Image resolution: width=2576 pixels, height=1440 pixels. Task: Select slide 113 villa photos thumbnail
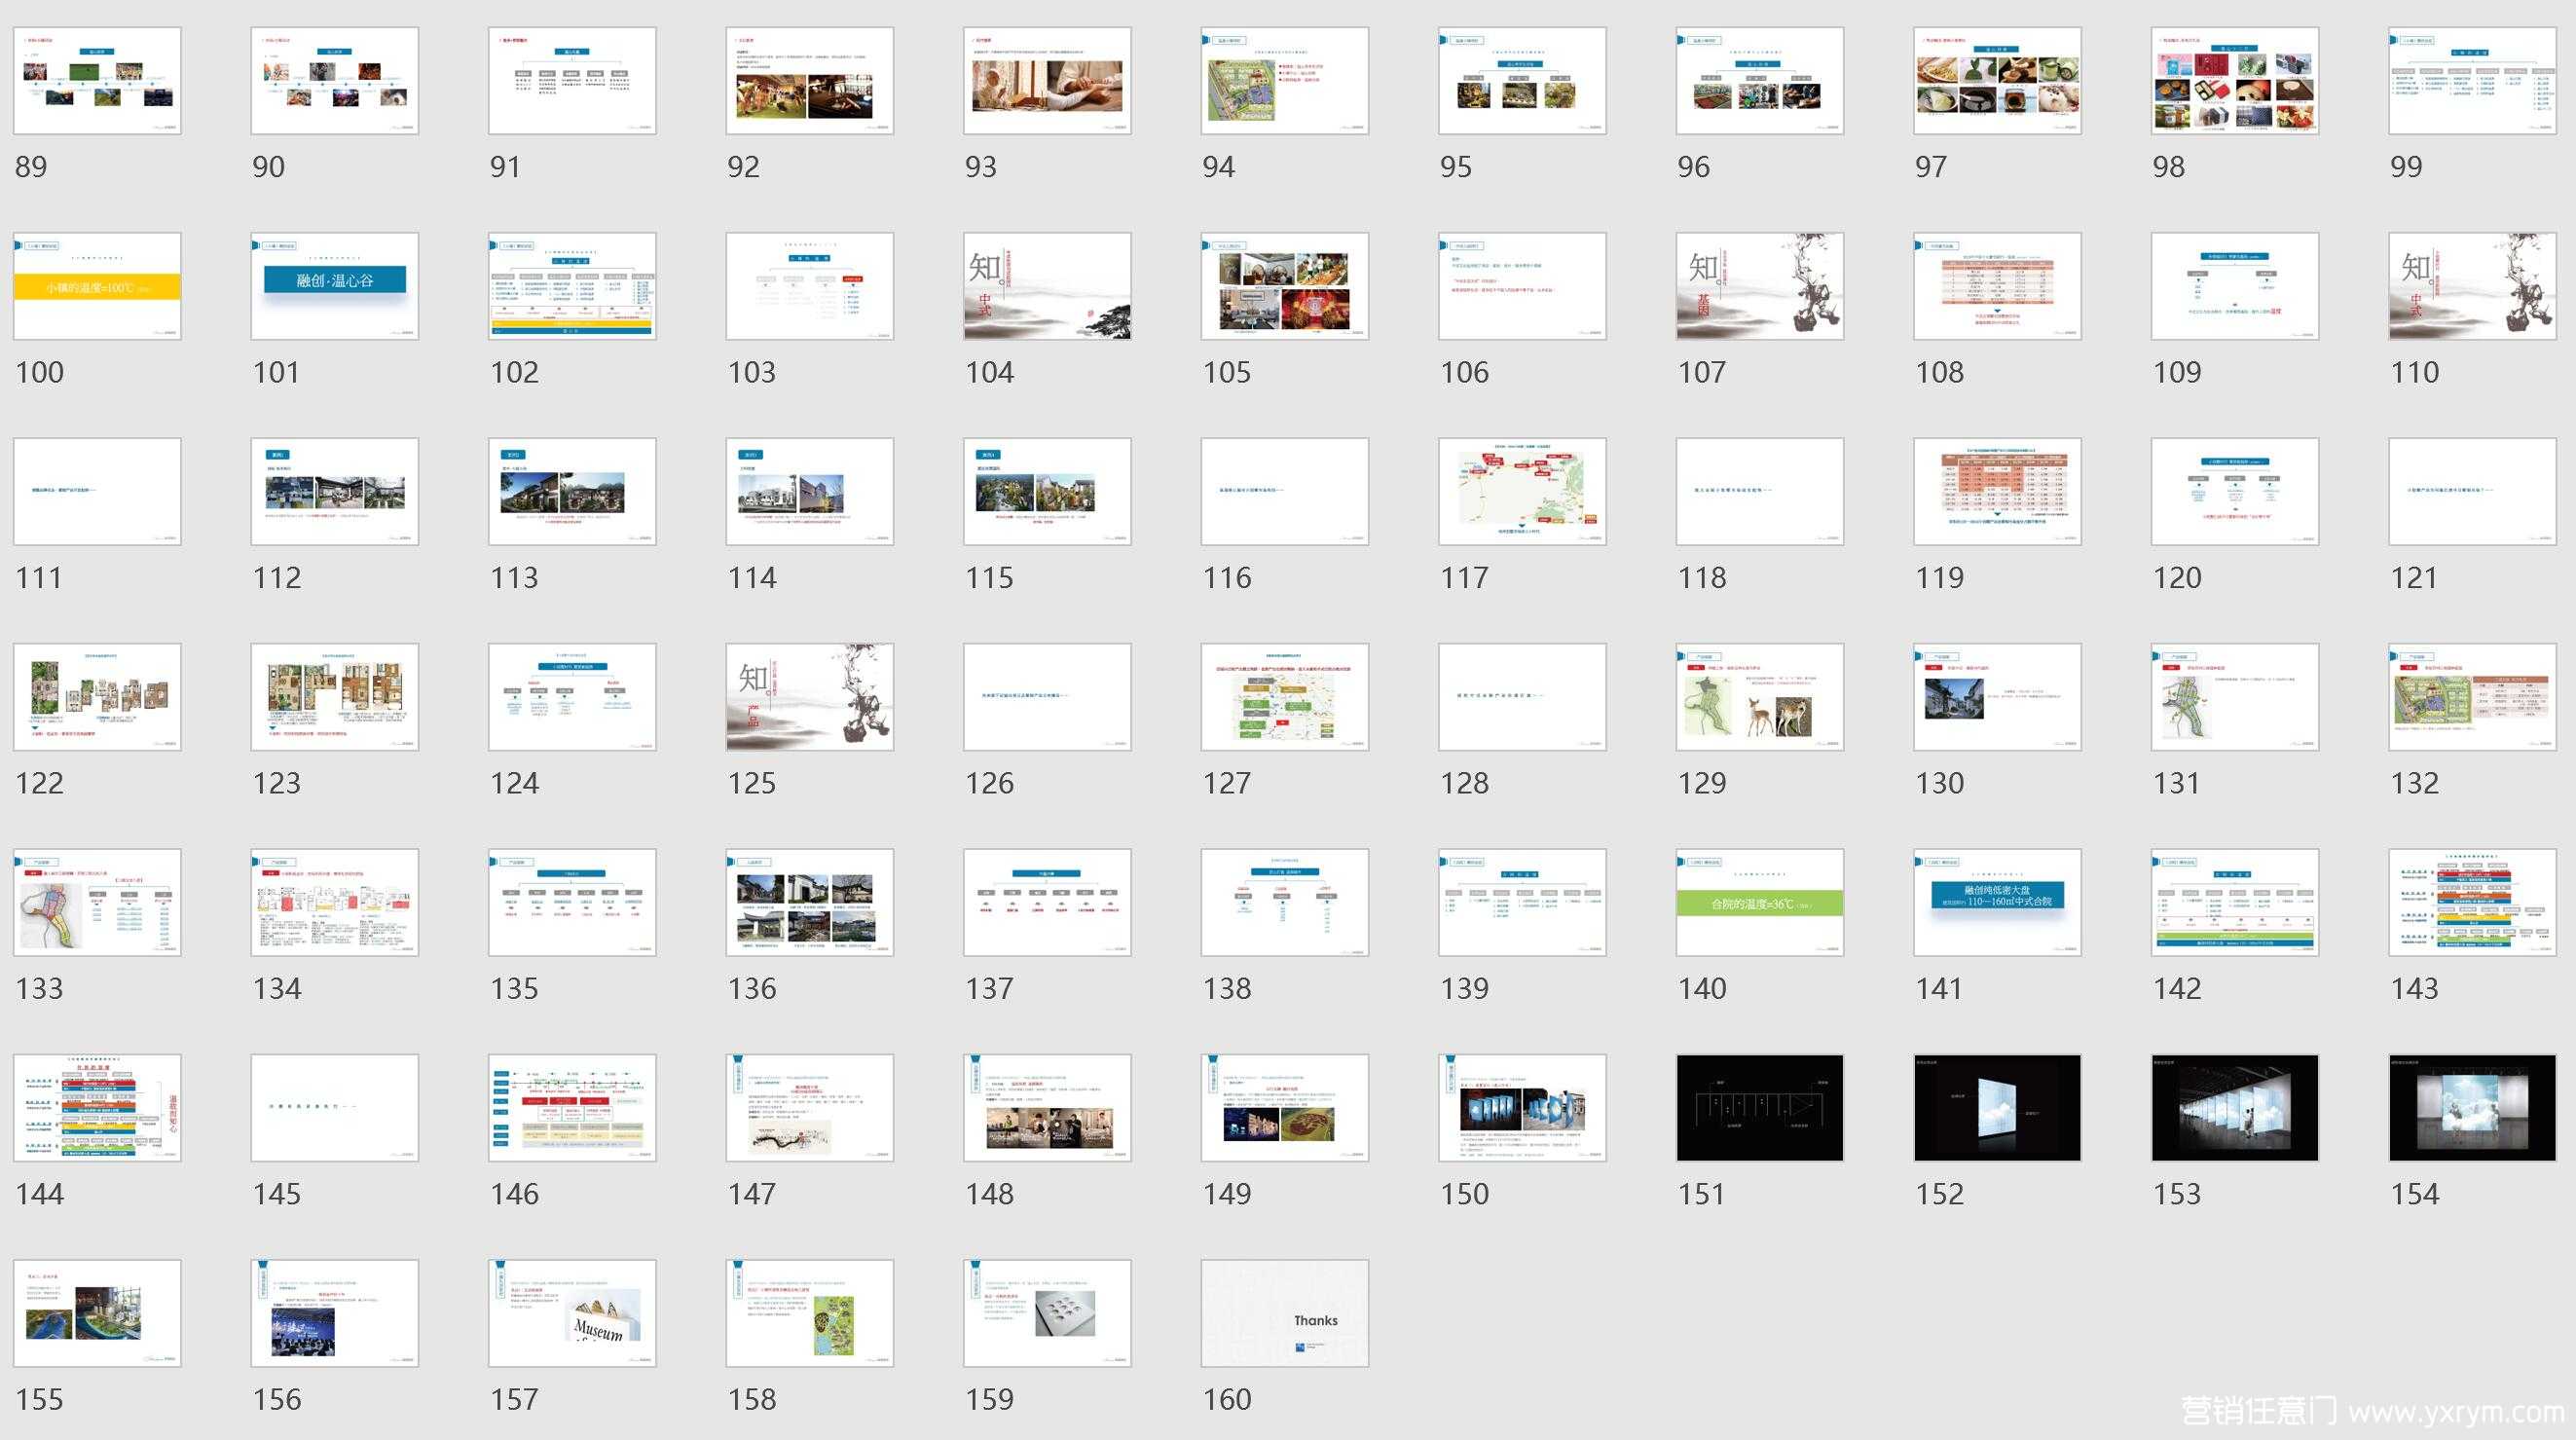[572, 492]
